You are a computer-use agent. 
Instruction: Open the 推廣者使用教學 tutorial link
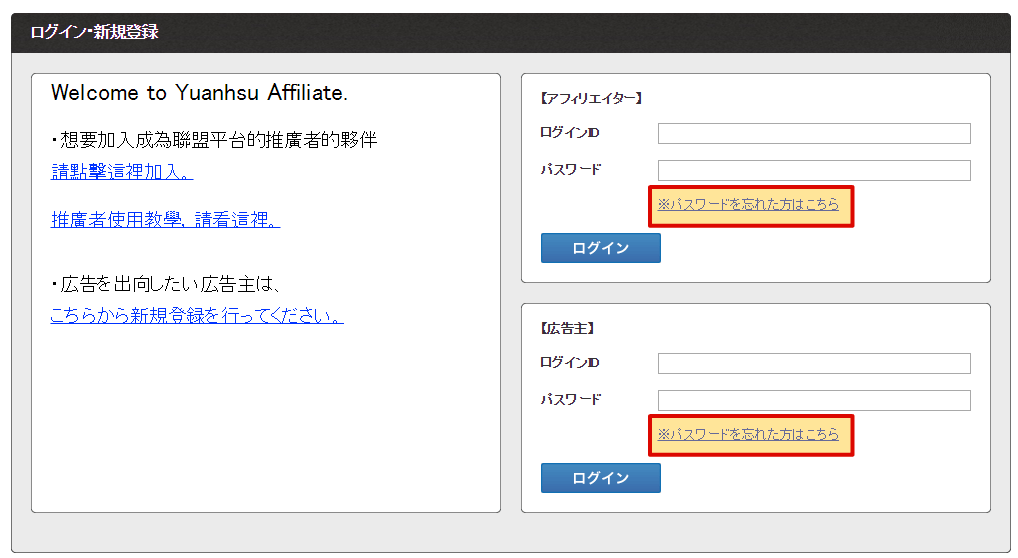[x=165, y=220]
